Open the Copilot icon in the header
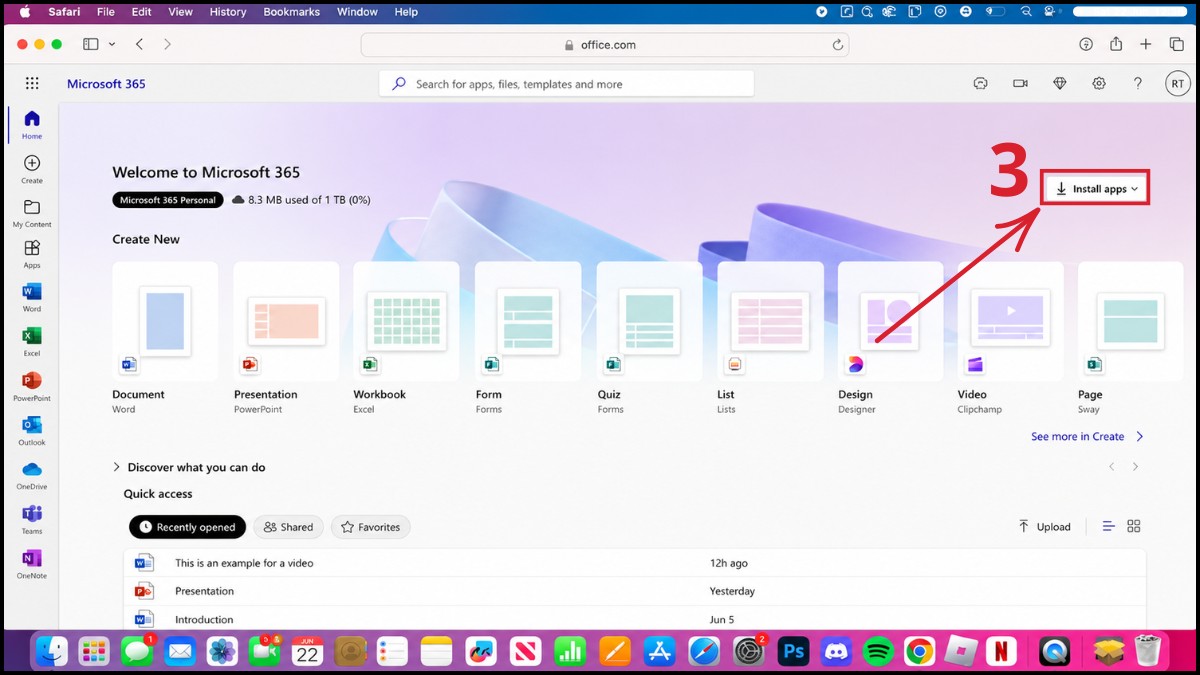The image size is (1200, 675). 981,84
